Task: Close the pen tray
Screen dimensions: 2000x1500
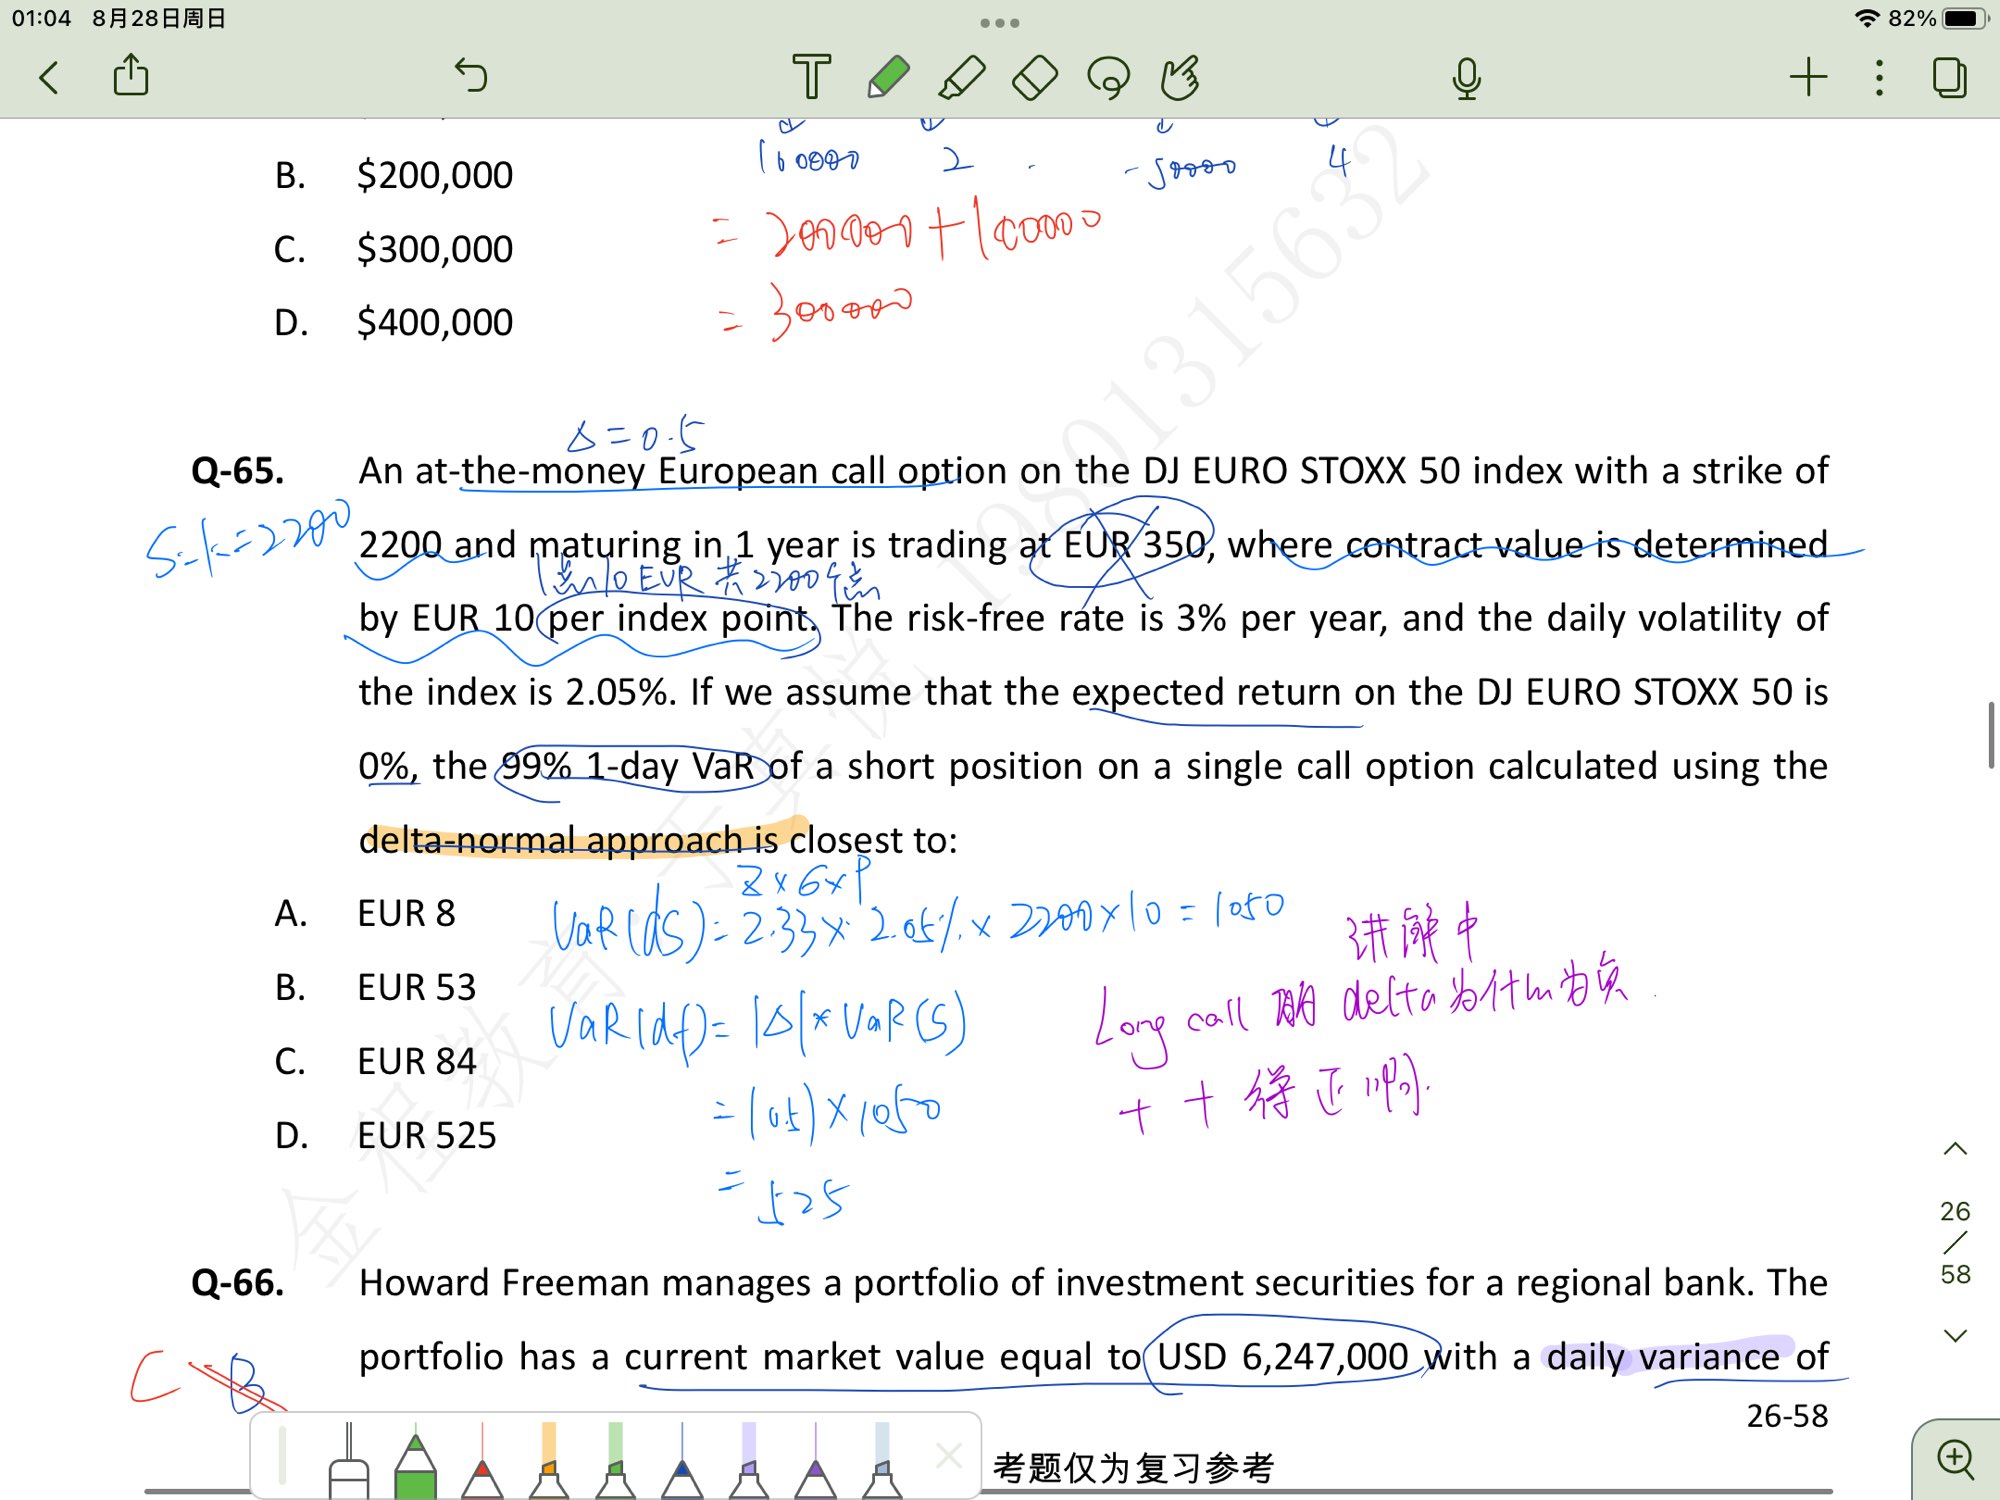Action: (x=948, y=1456)
